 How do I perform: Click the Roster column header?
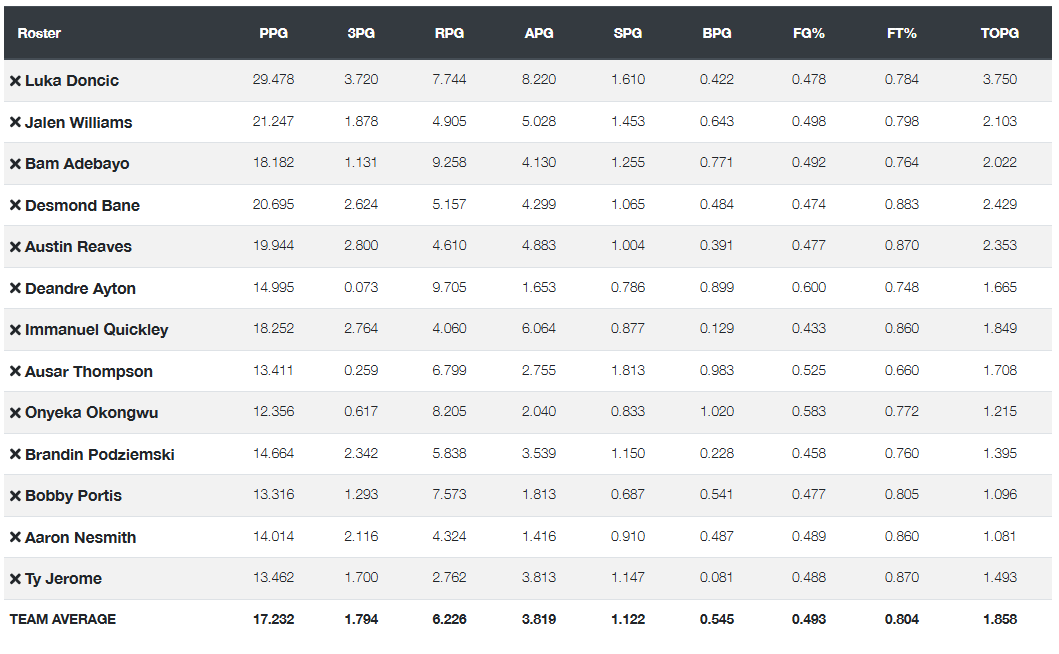[x=39, y=33]
